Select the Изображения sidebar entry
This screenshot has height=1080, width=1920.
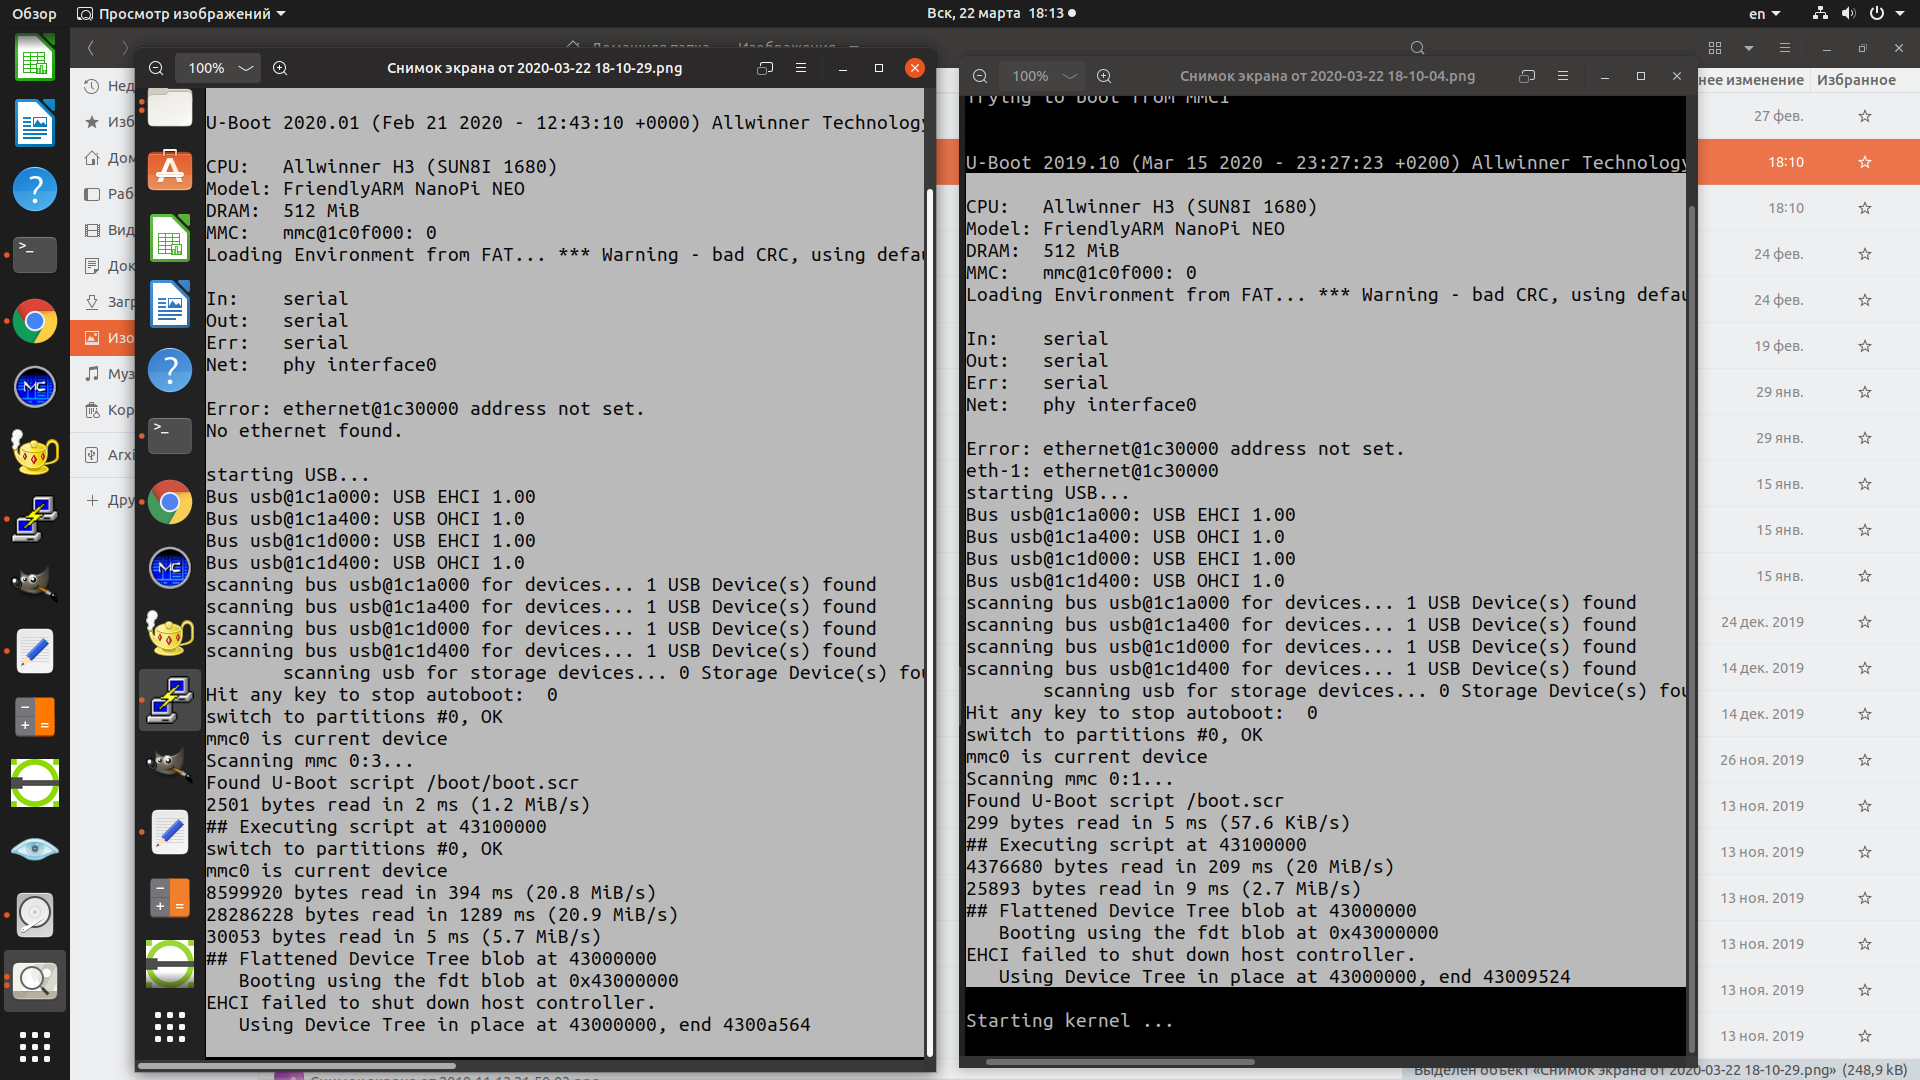tap(104, 338)
